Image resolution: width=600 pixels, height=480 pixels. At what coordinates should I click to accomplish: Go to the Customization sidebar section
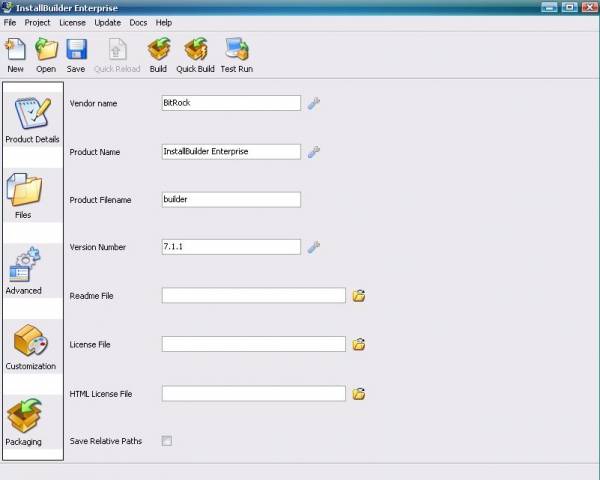tap(33, 346)
